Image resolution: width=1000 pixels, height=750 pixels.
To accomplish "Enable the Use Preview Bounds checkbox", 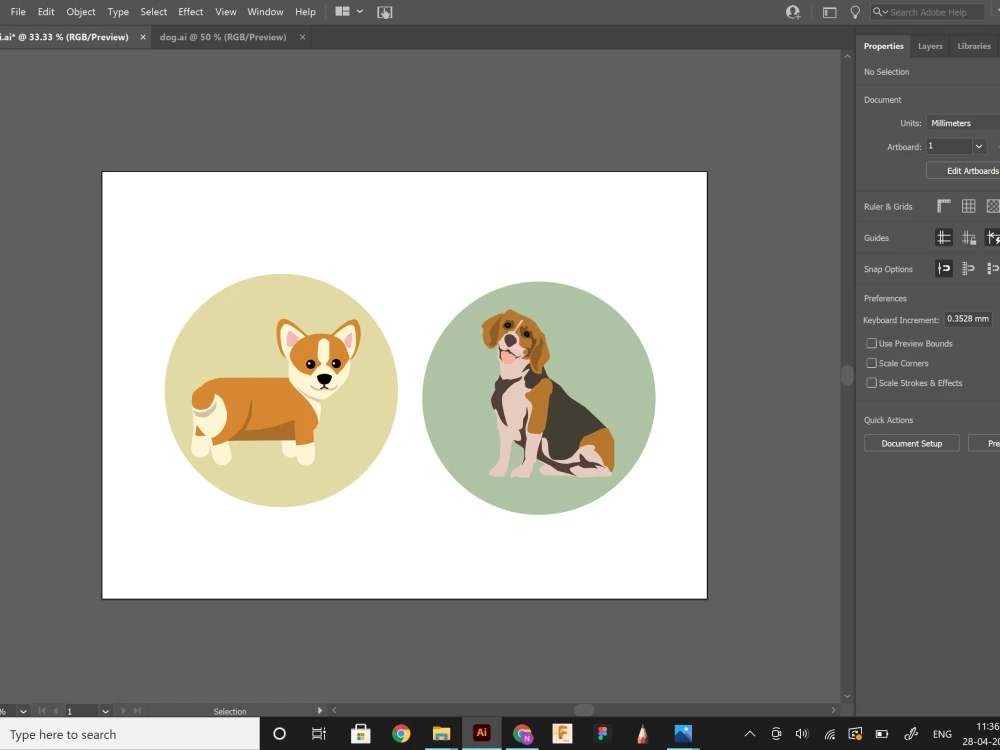I will (871, 343).
